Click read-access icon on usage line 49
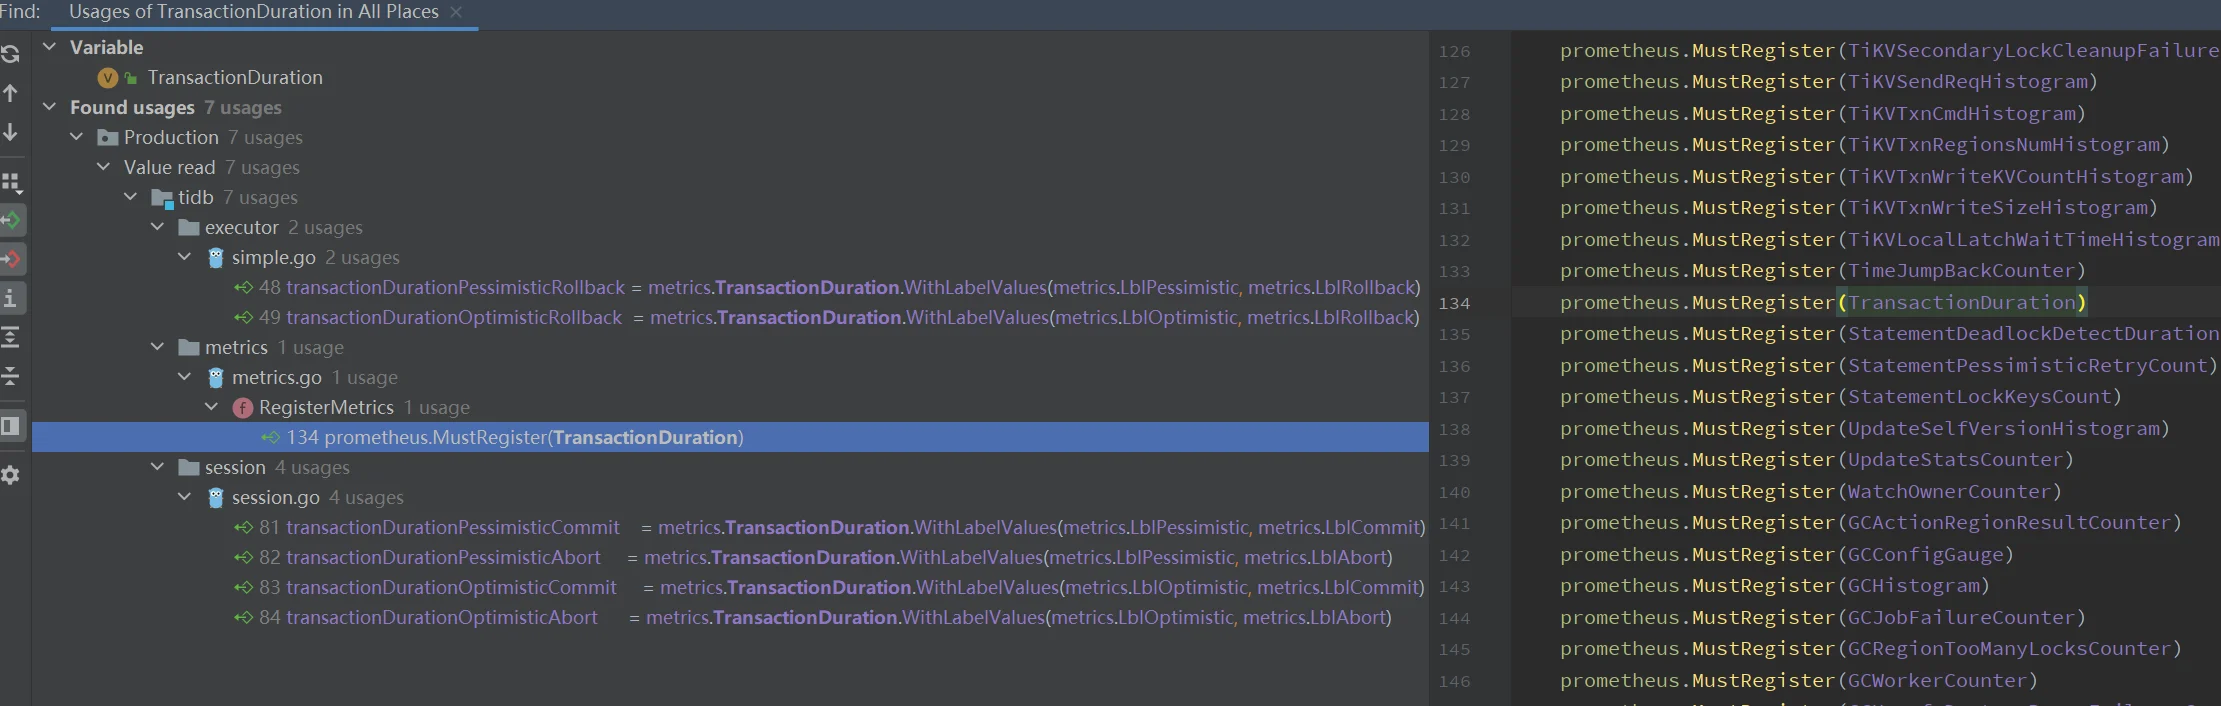The image size is (2221, 706). pyautogui.click(x=243, y=317)
